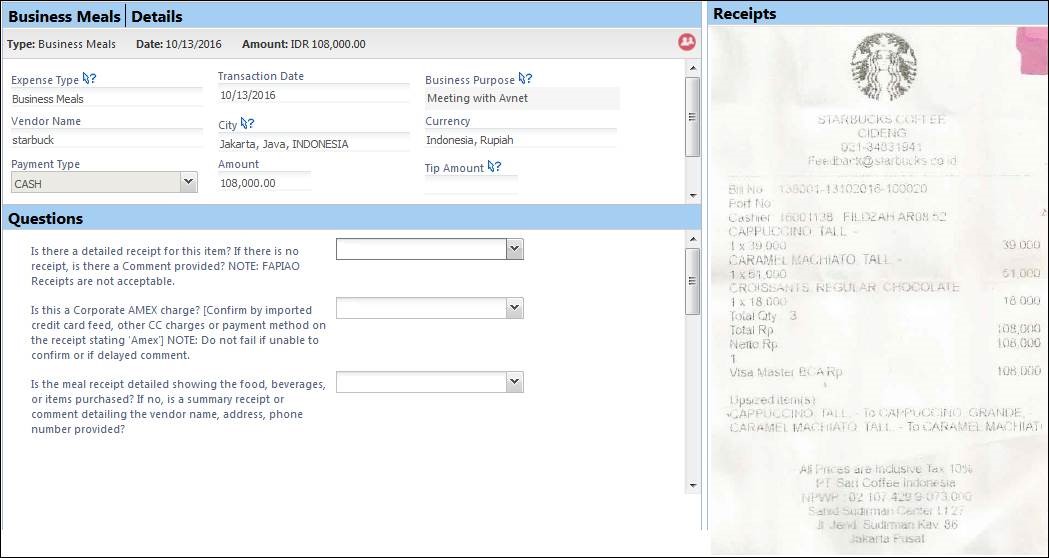1049x558 pixels.
Task: Expand the detailed receipt question dropdown
Action: pos(514,249)
